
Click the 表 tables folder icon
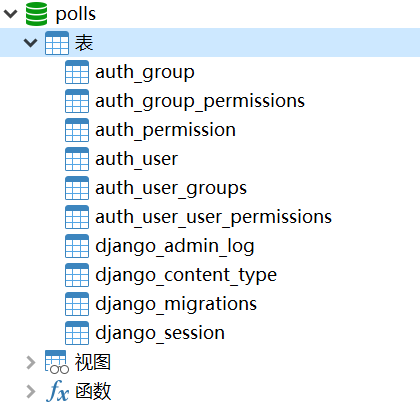click(57, 43)
